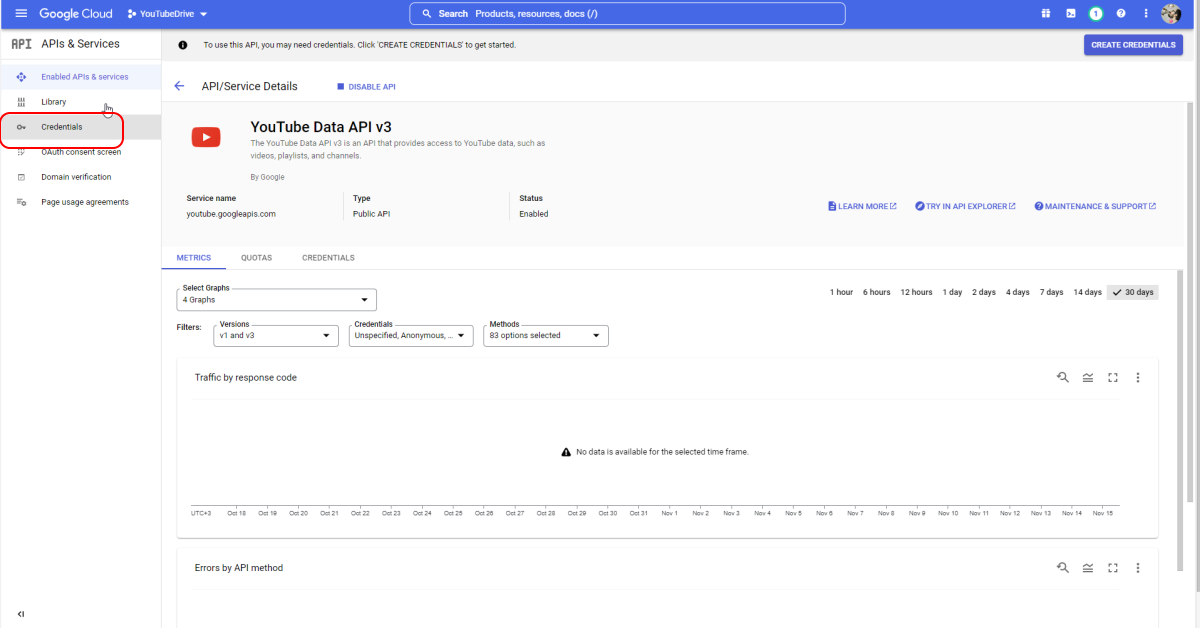Switch to the CREDENTIALS tab
Viewport: 1200px width, 628px height.
pos(328,258)
